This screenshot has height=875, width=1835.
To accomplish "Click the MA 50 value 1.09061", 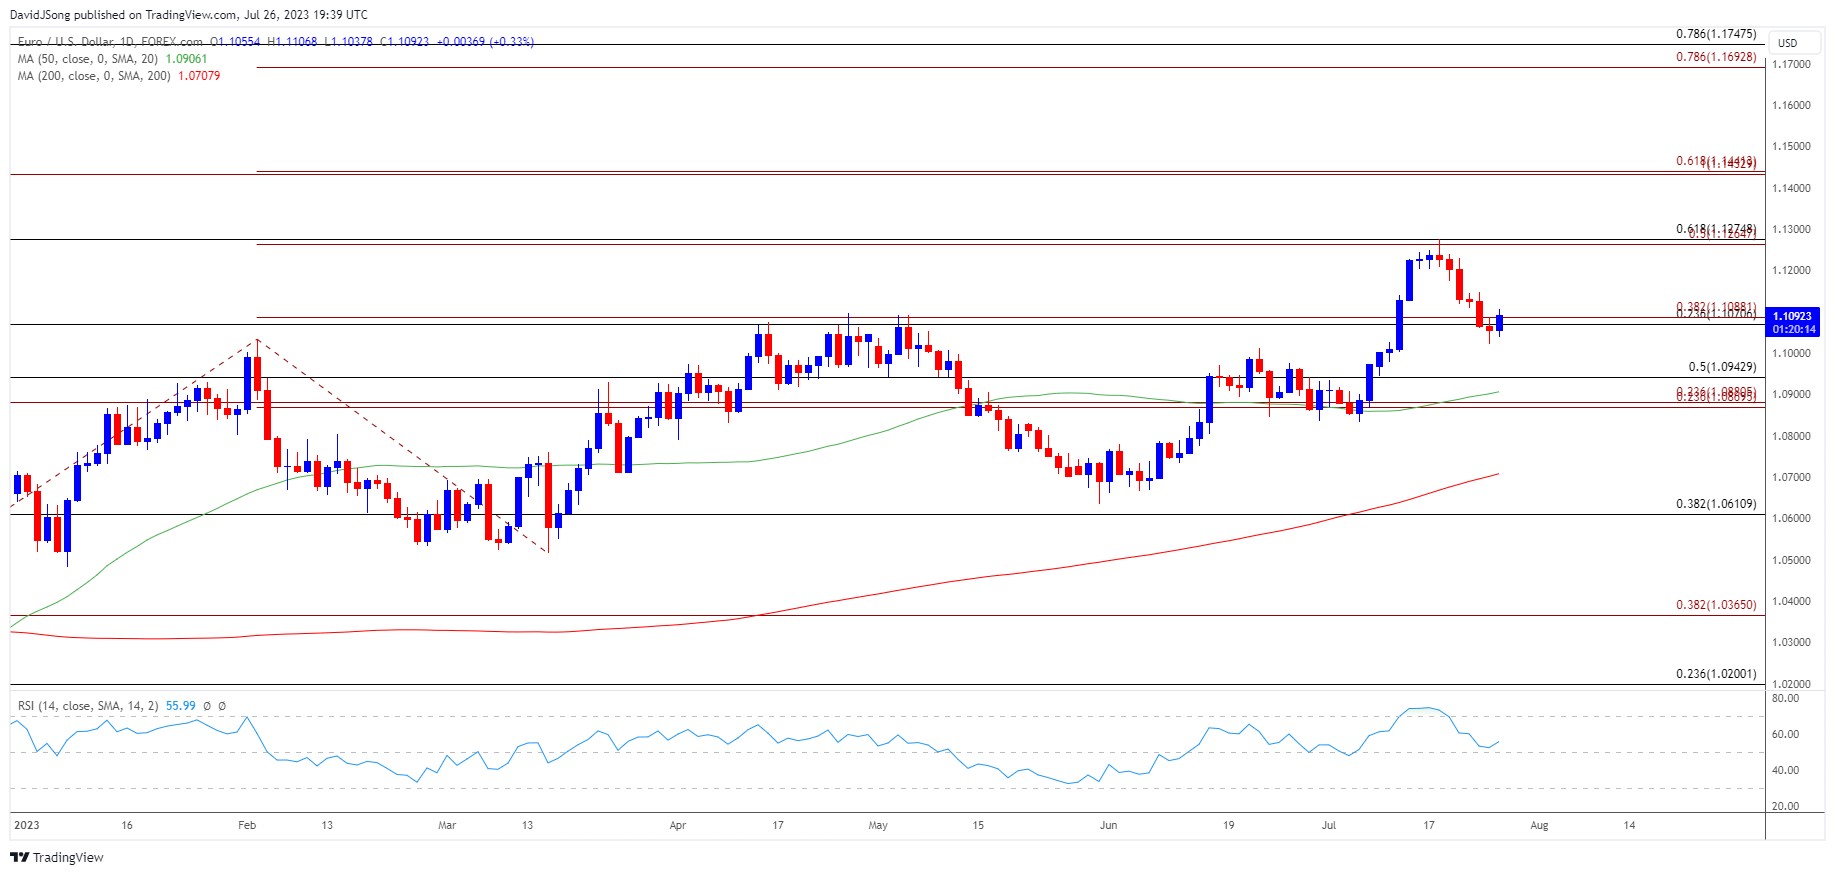I will point(186,59).
